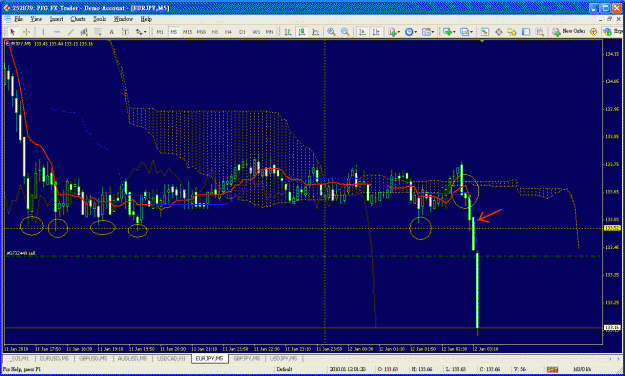Switch chart to H1 timeframe
The image size is (625, 376).
tap(215, 32)
